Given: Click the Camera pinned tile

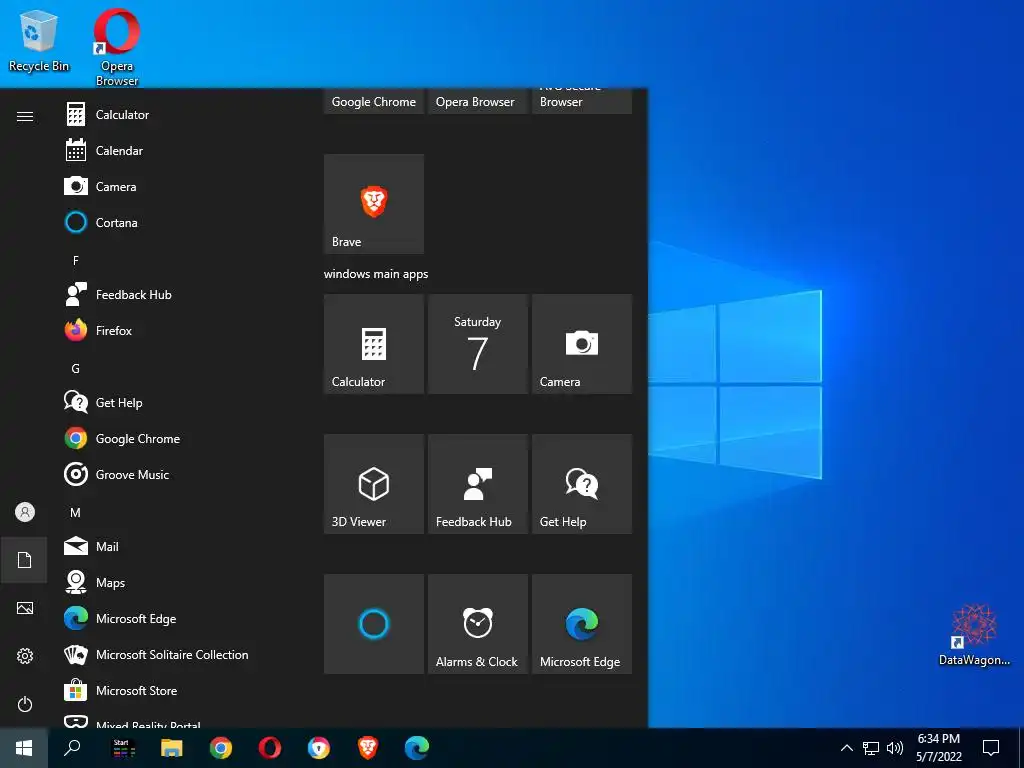Looking at the screenshot, I should (x=582, y=344).
